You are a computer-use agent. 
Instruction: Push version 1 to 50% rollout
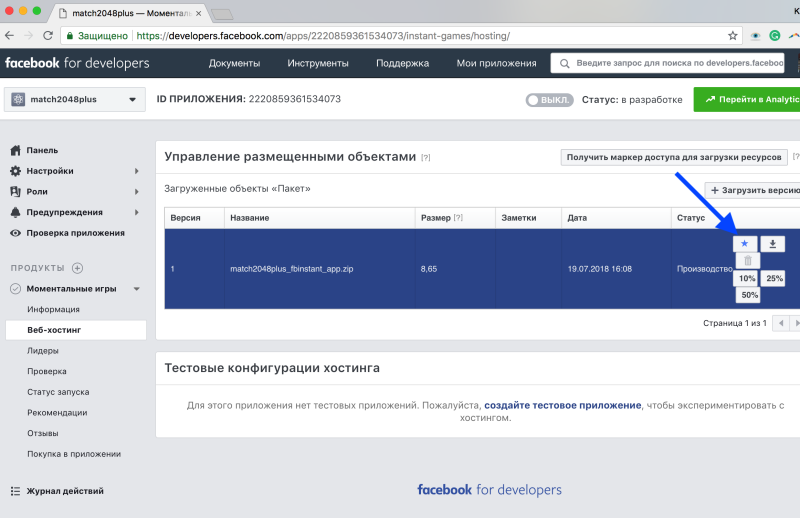749,295
